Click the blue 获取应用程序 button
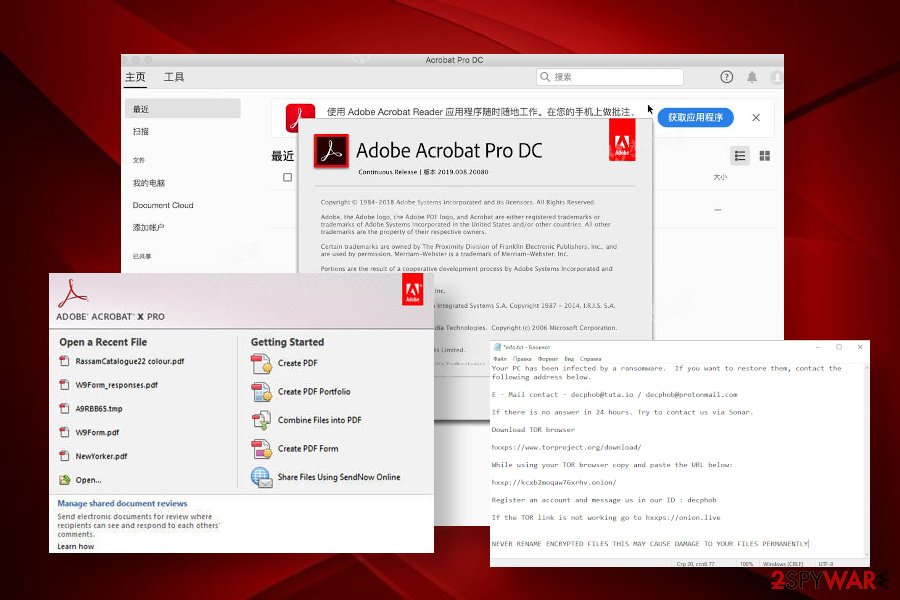 (x=695, y=117)
